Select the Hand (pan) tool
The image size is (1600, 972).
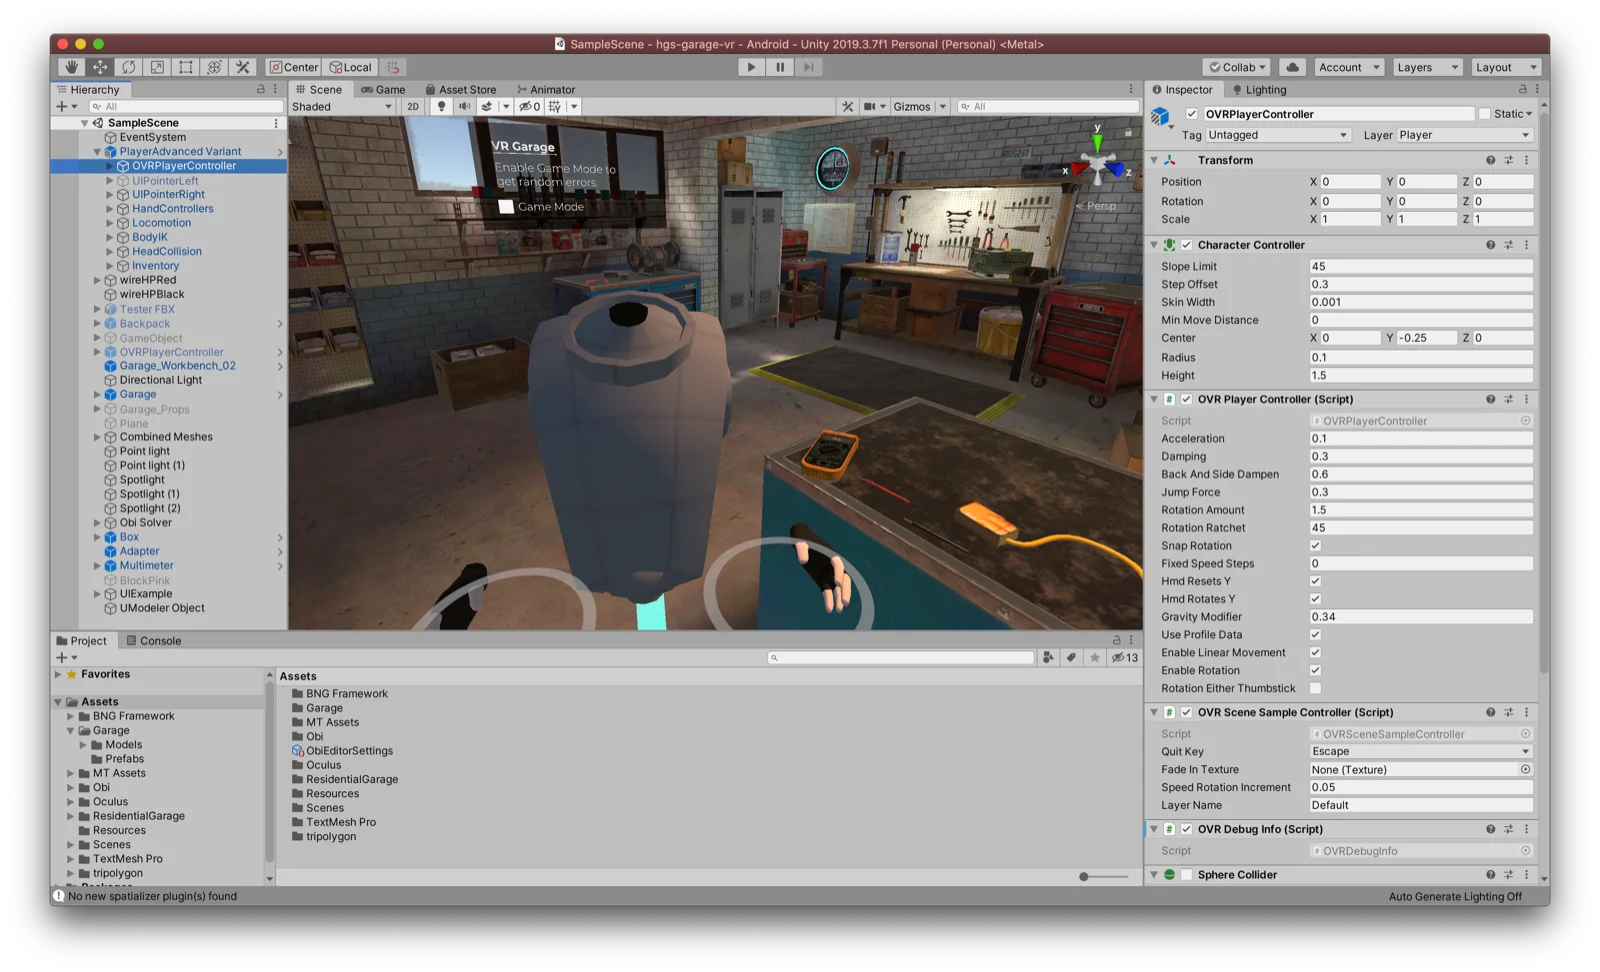pos(70,67)
